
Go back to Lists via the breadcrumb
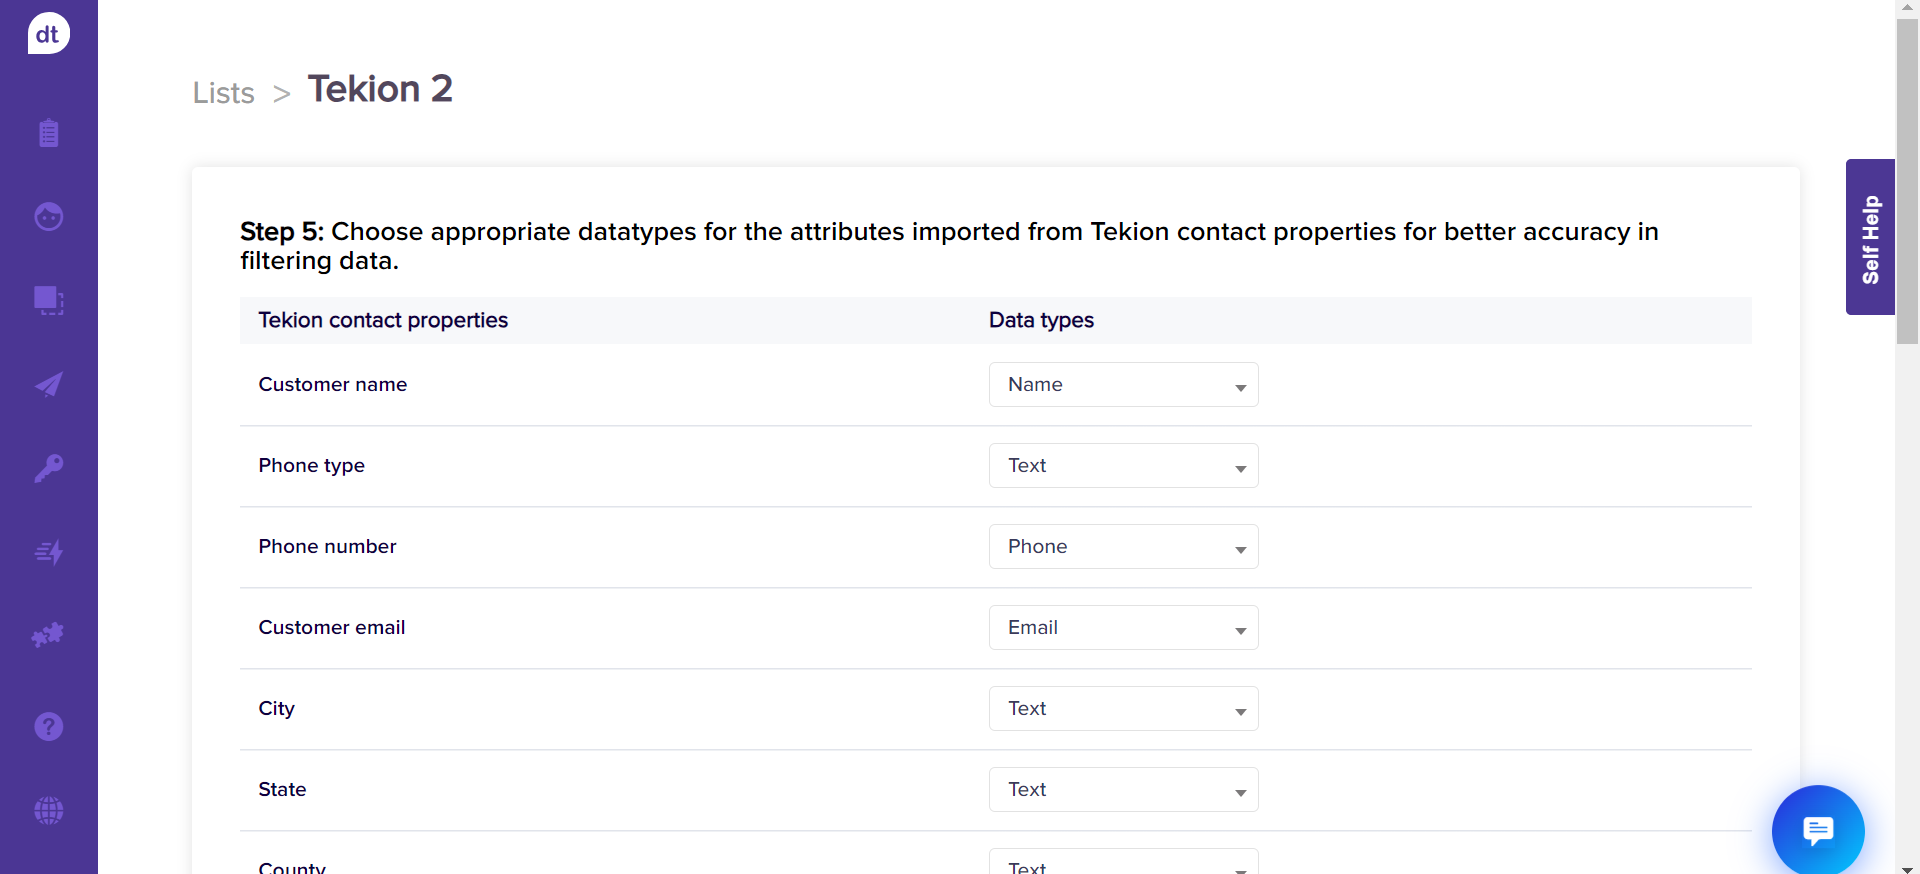[224, 93]
